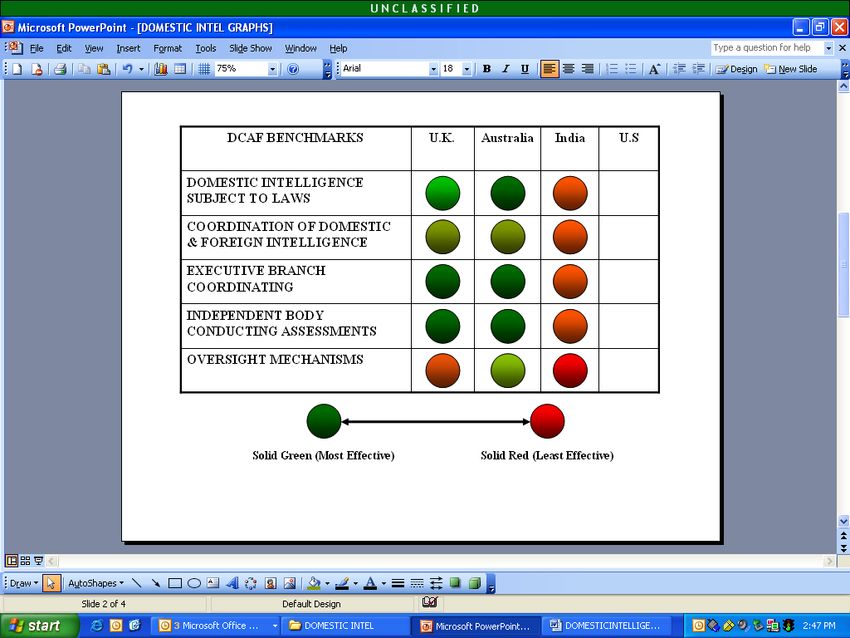The width and height of the screenshot is (850, 638).
Task: Insert WordArt
Action: [x=232, y=583]
